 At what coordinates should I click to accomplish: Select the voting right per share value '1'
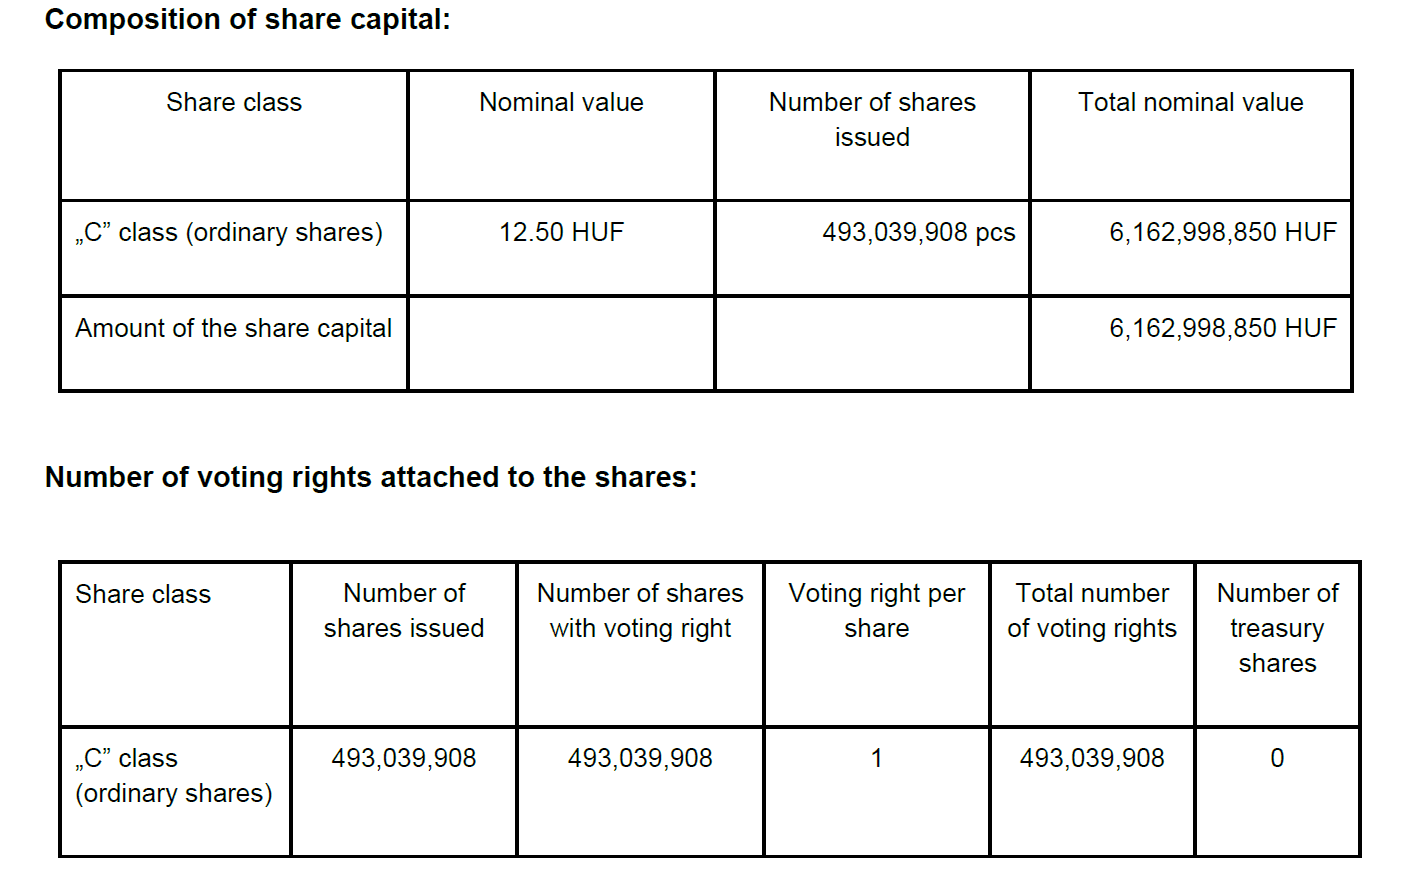[876, 759]
